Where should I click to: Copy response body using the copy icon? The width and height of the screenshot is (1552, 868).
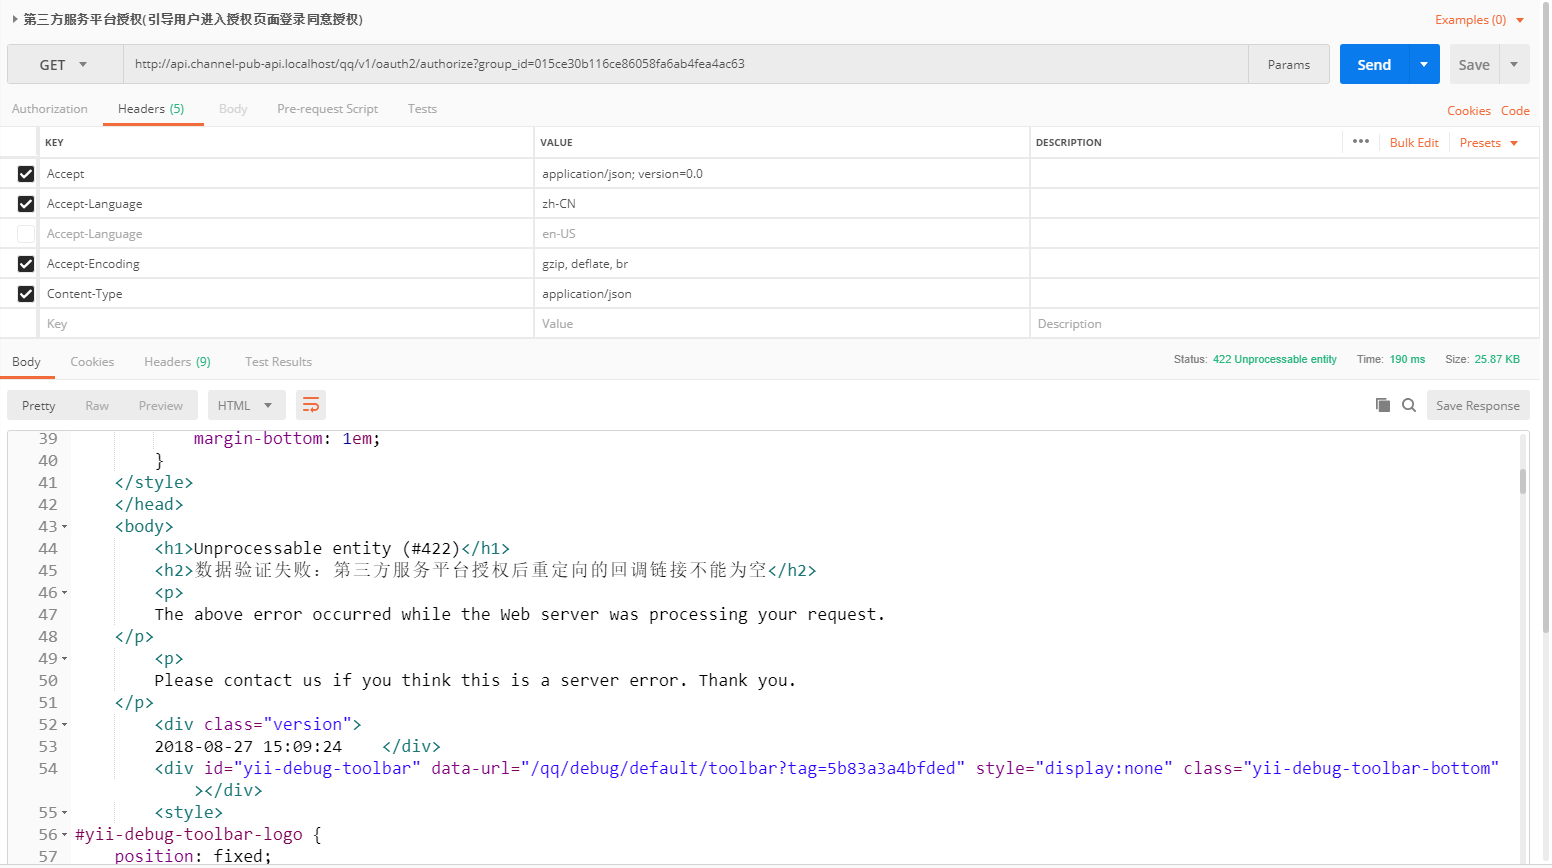click(1383, 405)
